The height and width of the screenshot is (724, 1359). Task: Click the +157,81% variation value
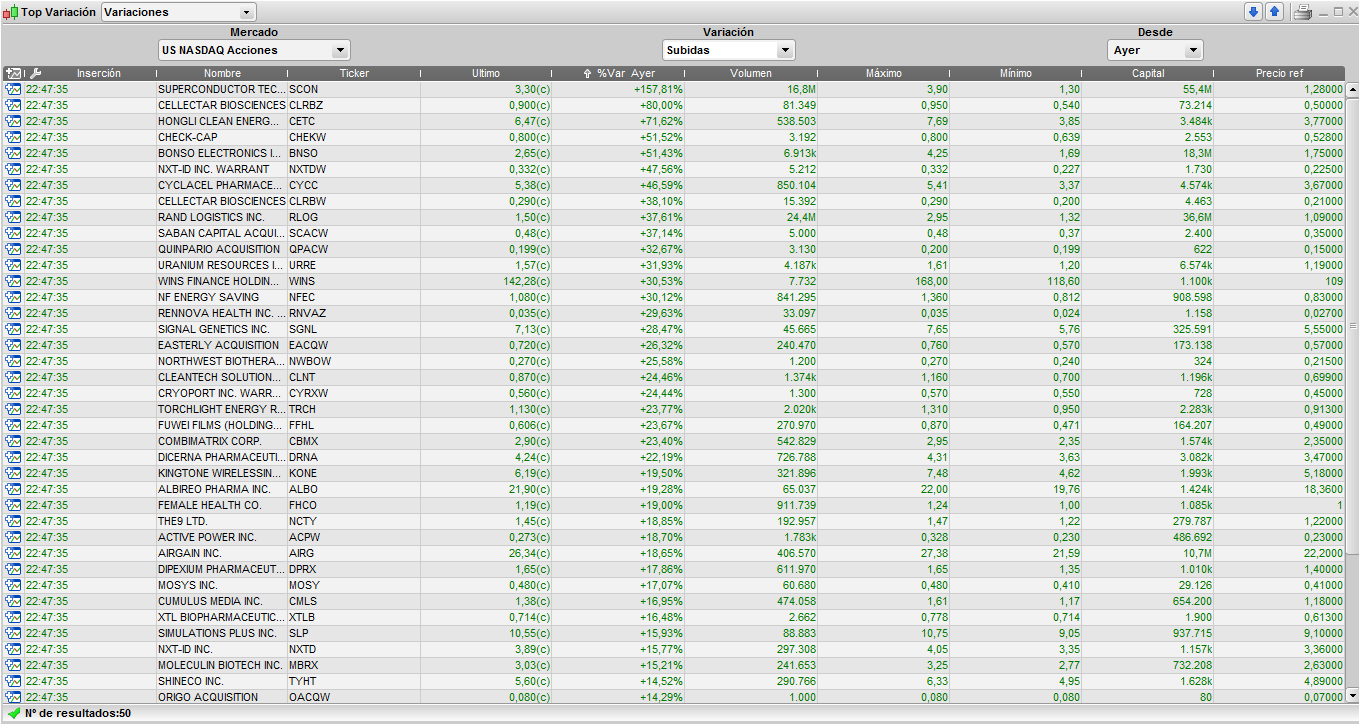click(658, 89)
